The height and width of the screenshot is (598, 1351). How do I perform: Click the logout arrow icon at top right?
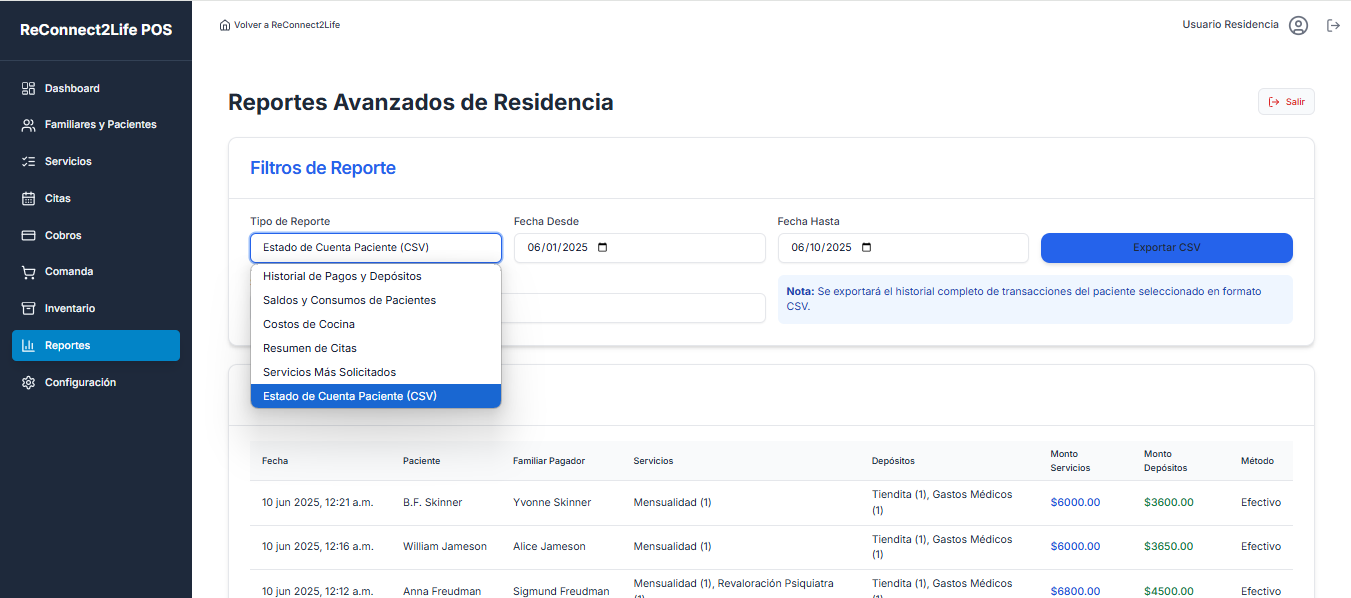(x=1333, y=25)
